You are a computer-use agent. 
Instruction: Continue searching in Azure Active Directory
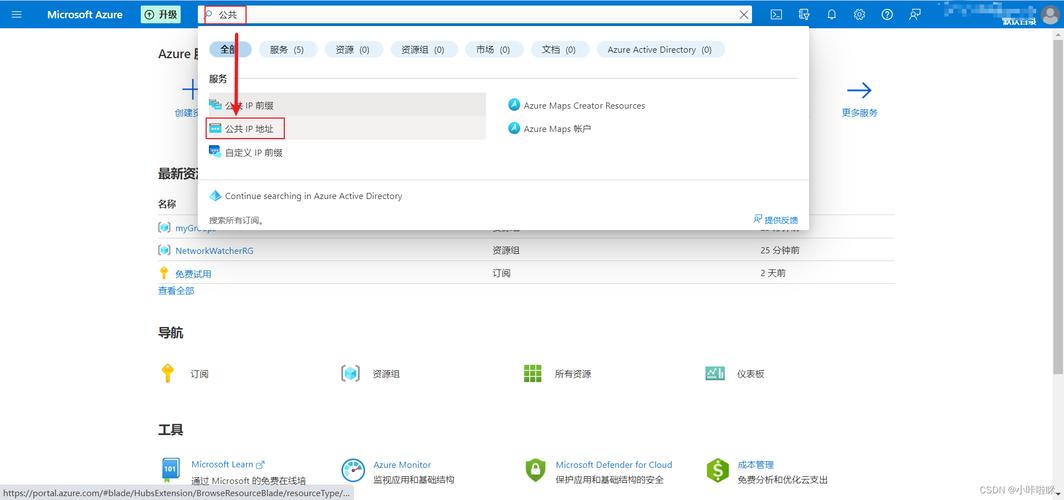tap(314, 196)
